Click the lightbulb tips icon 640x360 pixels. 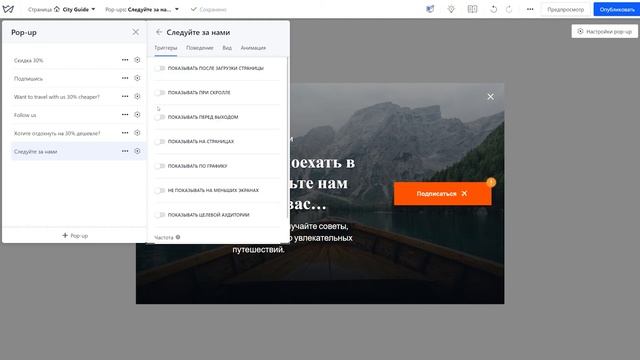click(x=451, y=9)
